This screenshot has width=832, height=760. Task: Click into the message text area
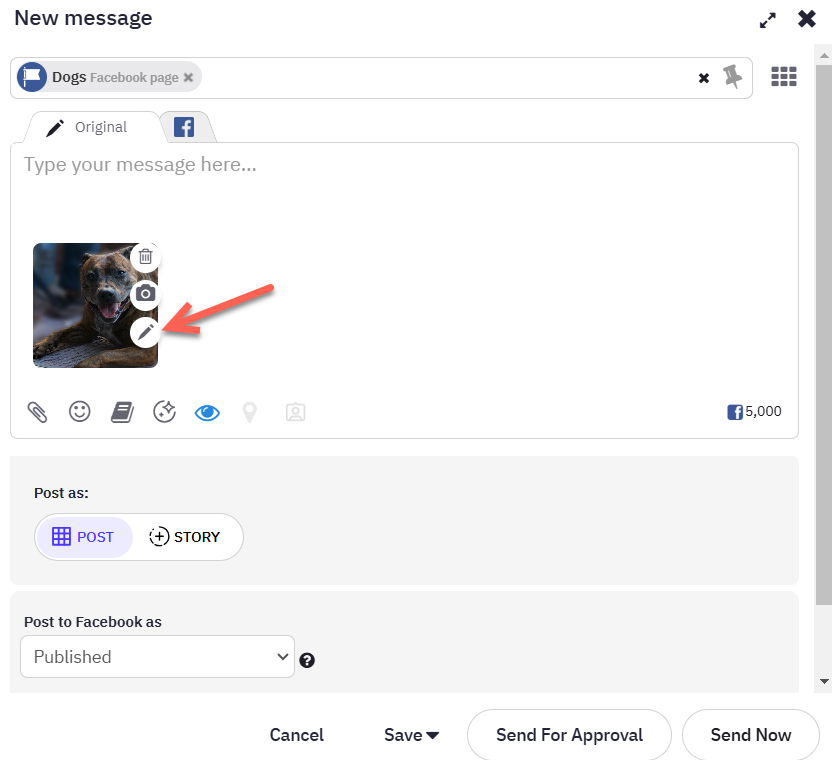point(404,191)
